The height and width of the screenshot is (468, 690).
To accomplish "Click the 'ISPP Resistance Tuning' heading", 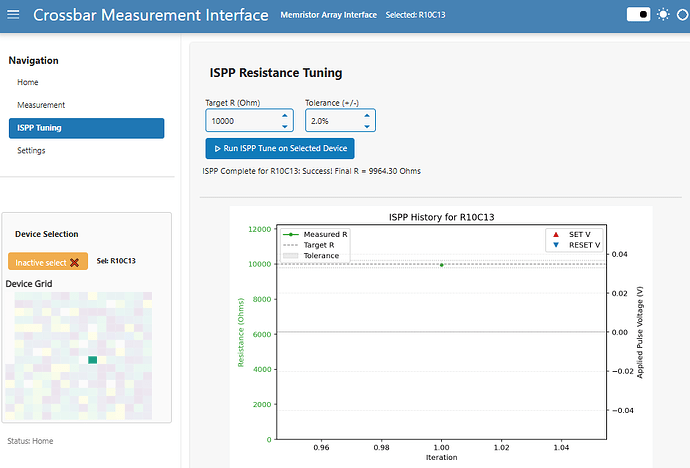I will tap(276, 73).
